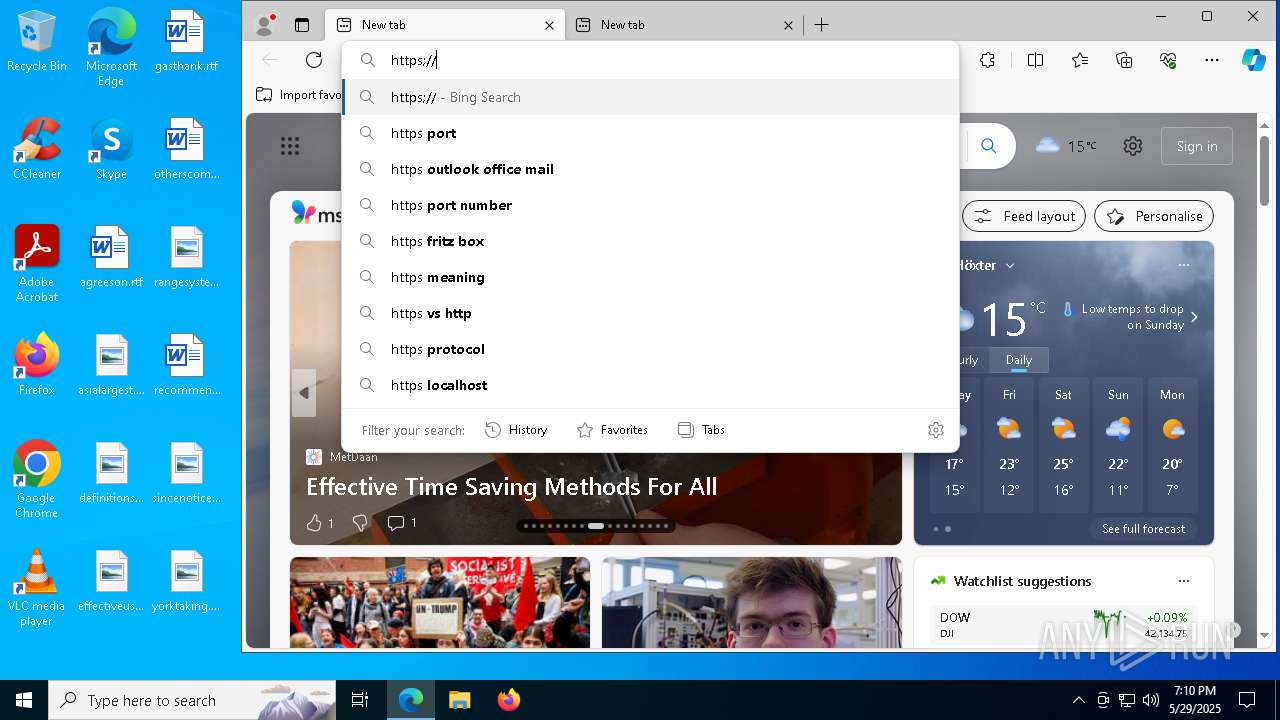Screen dimensions: 1280x720
Task: Select 'https vs http' suggestion
Action: tap(650, 313)
